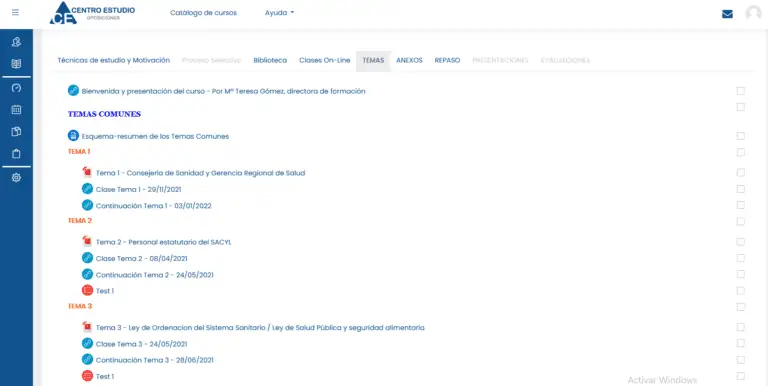Switch to the ANEXOS tab

409,60
